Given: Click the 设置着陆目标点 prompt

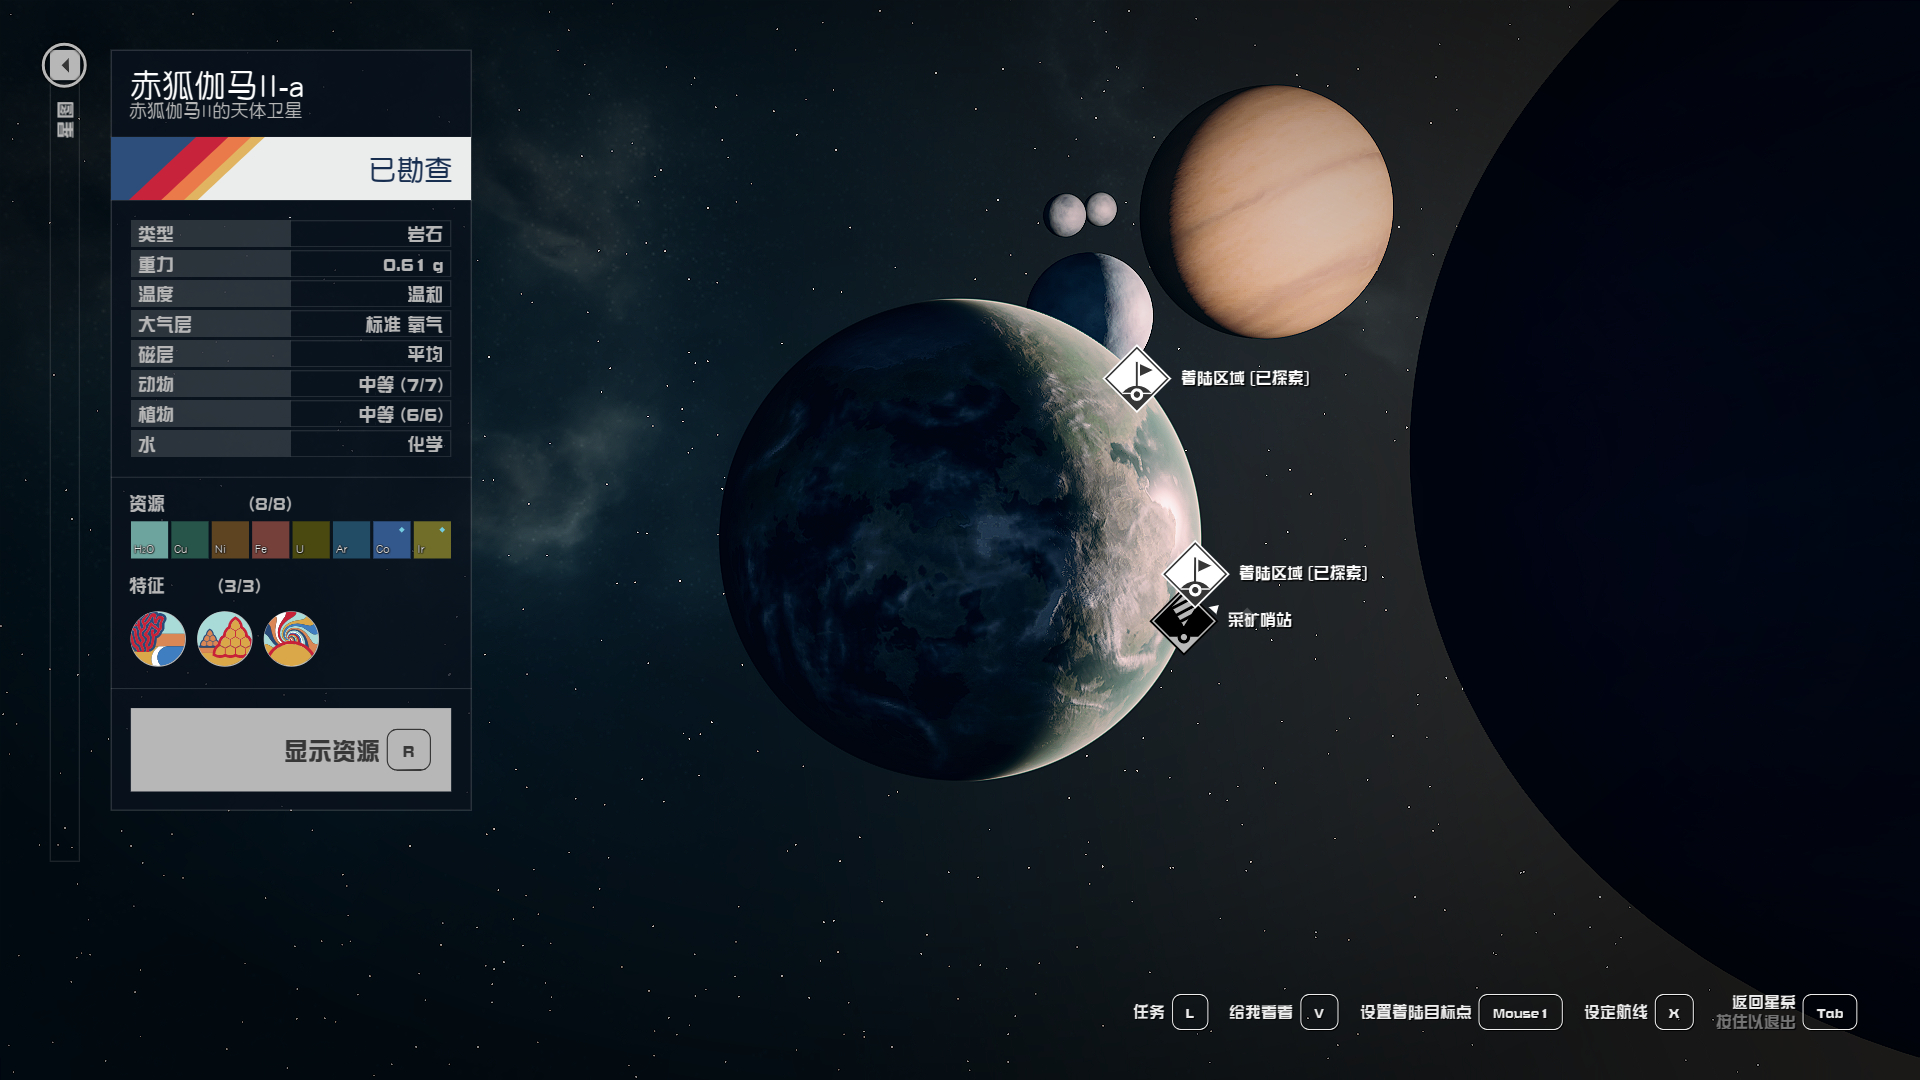Looking at the screenshot, I should click(x=1416, y=1012).
